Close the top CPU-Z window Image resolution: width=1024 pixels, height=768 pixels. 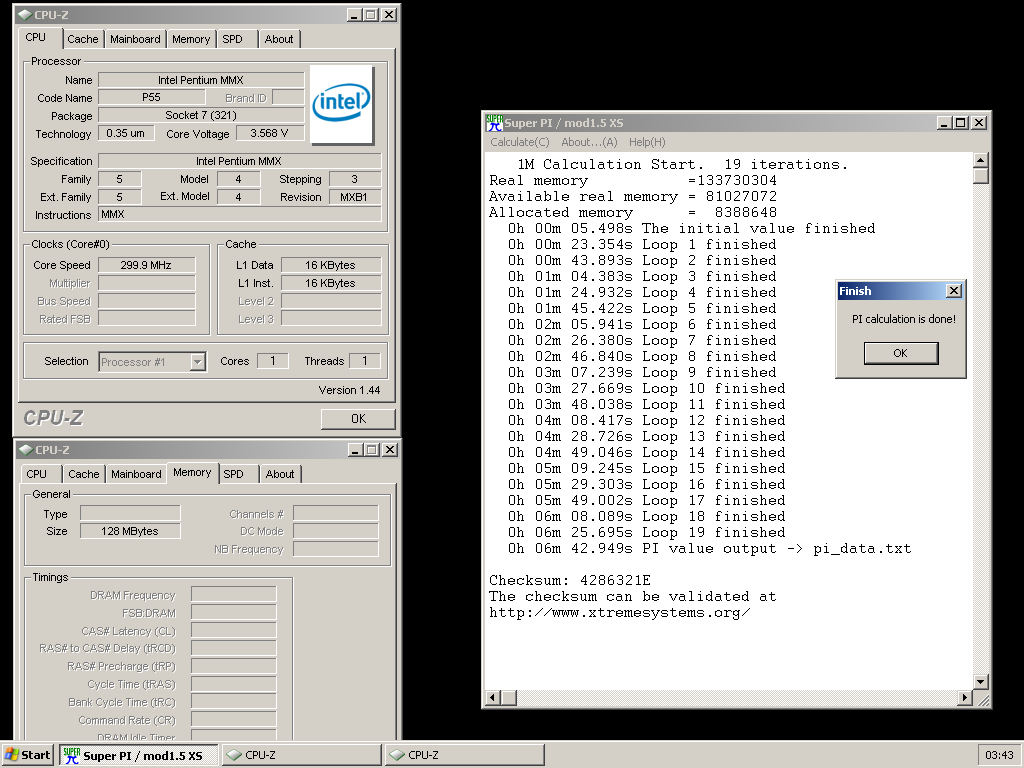(x=389, y=14)
